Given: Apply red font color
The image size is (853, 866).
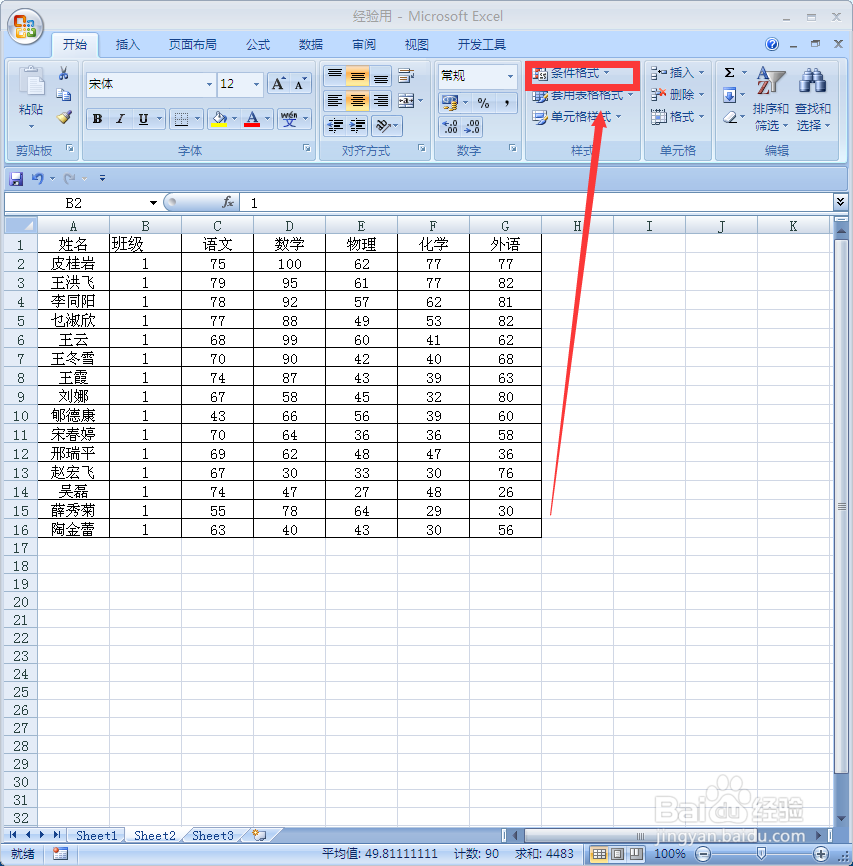Looking at the screenshot, I should [252, 119].
